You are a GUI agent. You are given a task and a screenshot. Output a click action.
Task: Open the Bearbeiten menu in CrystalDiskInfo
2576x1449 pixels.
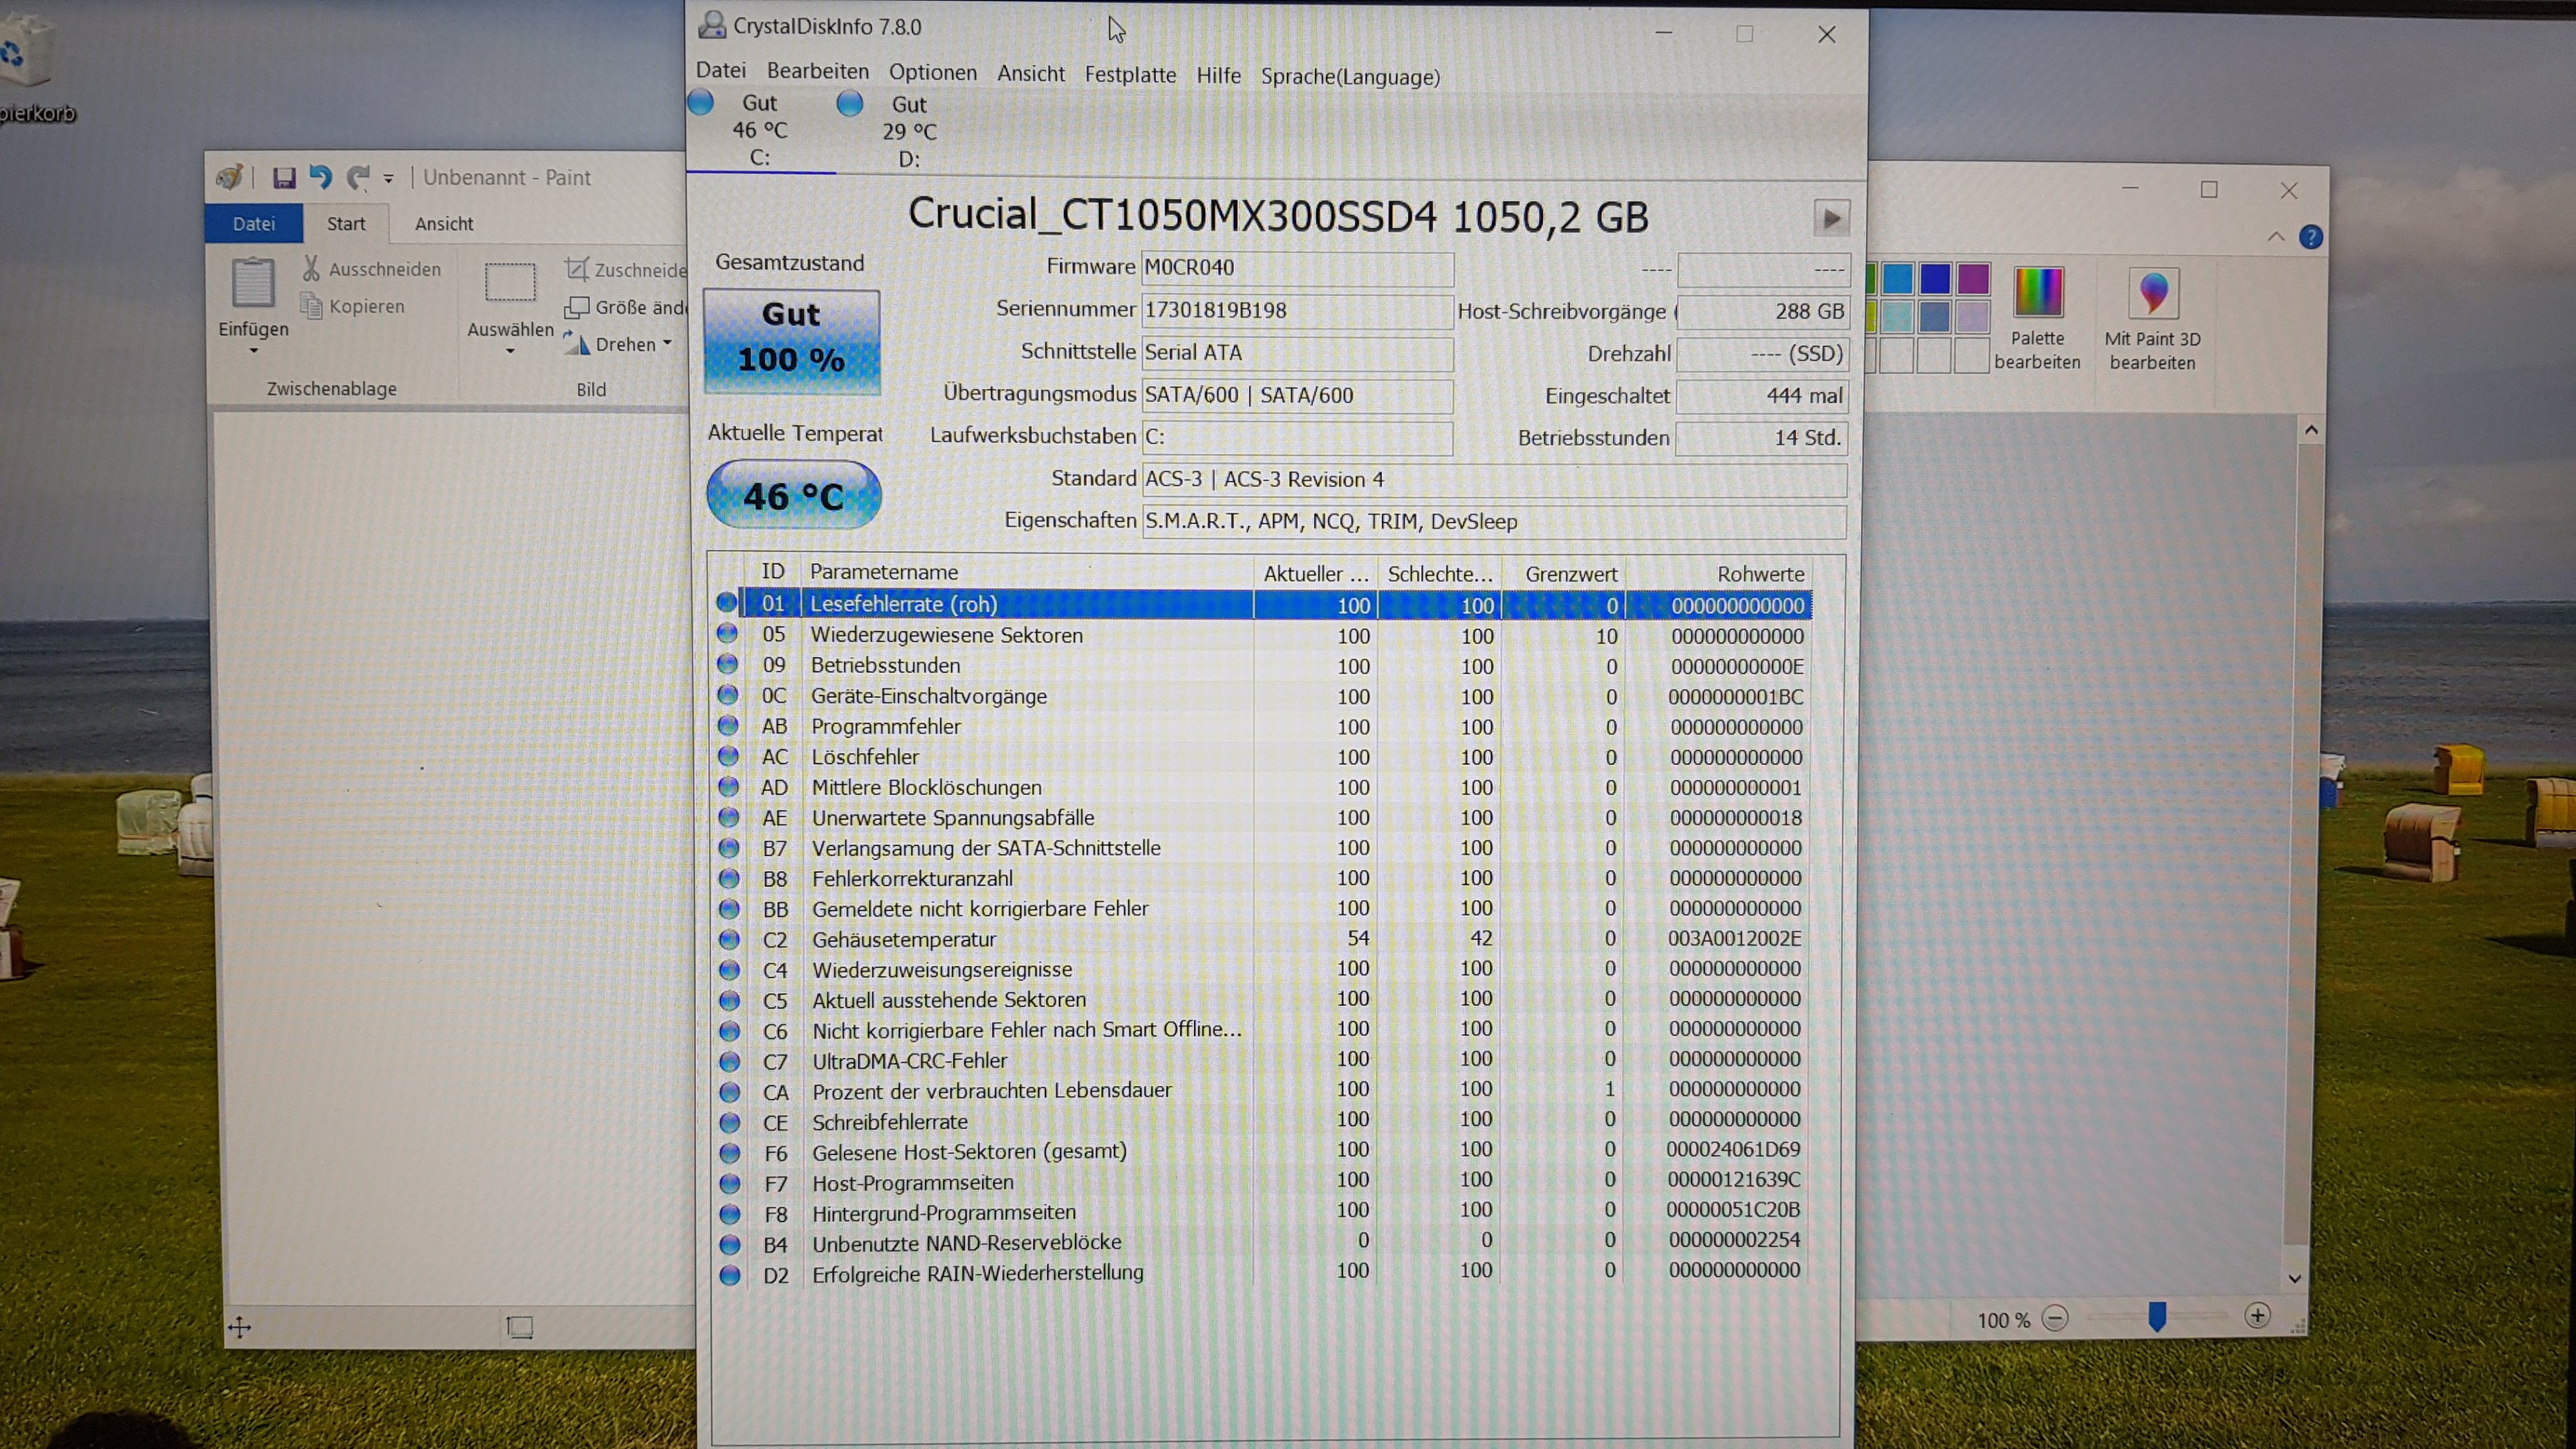[x=818, y=71]
